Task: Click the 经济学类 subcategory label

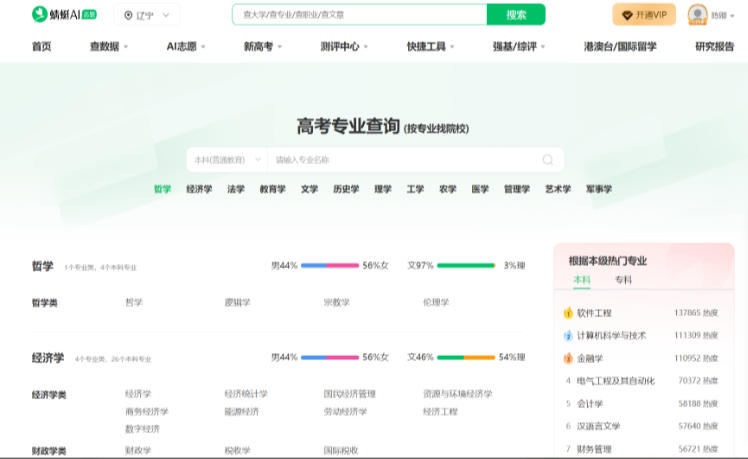Action: (49, 395)
